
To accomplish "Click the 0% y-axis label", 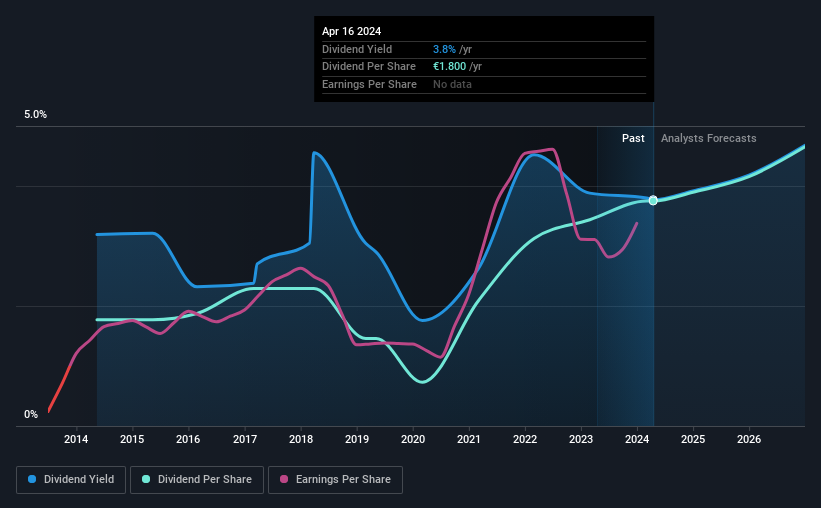I will 31,414.
